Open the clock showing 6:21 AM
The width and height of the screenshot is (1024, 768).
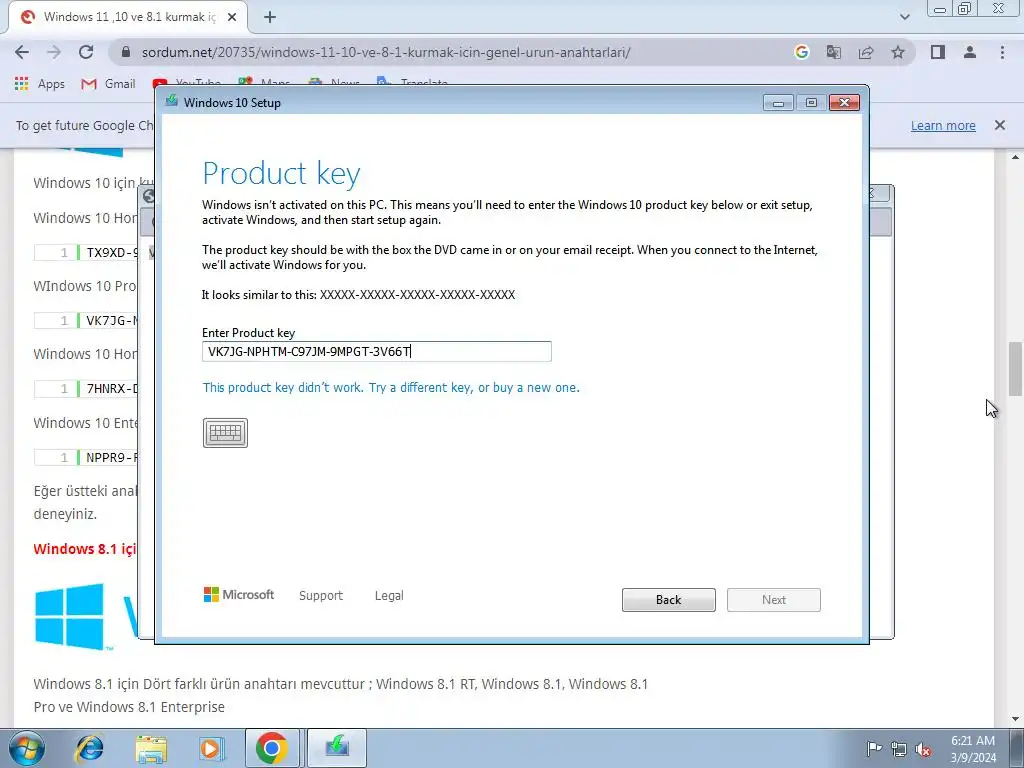(x=973, y=749)
